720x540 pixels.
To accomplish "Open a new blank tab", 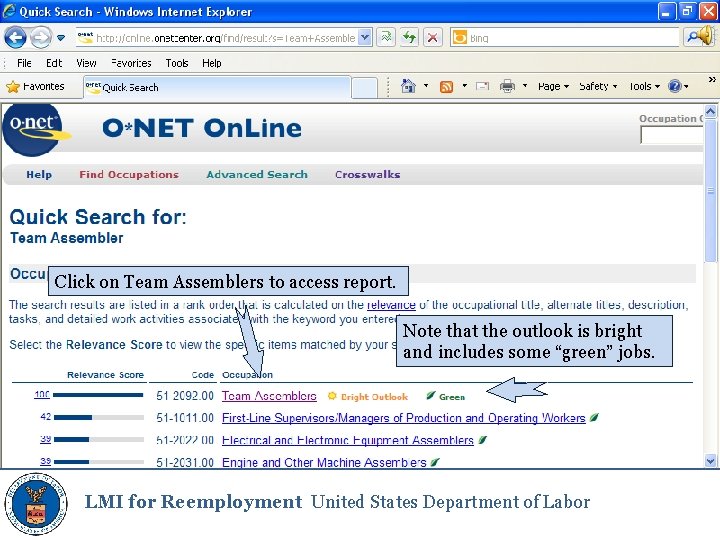I will click(x=364, y=88).
